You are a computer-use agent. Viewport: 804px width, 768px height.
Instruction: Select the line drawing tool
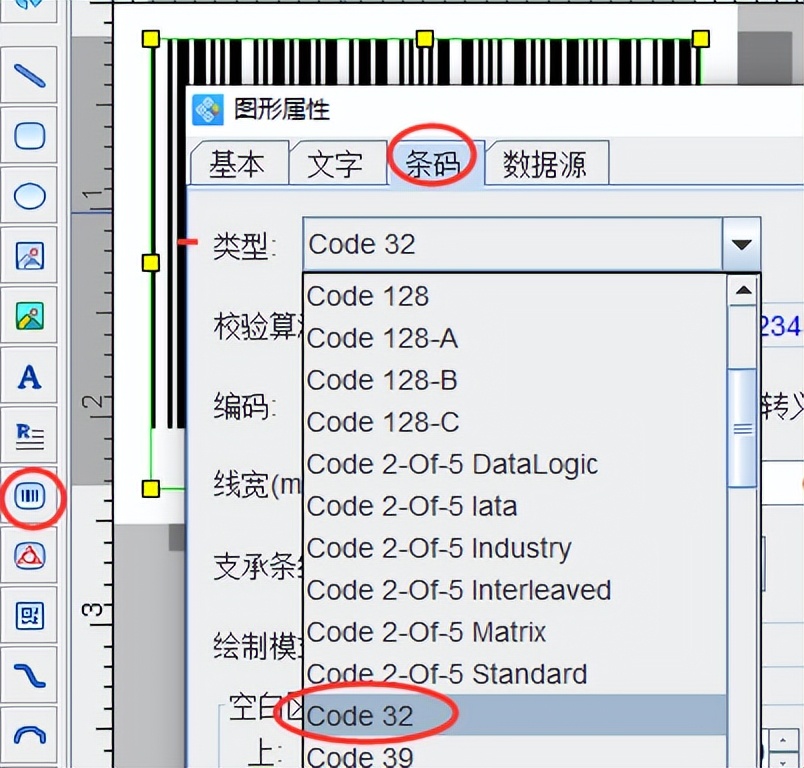tap(29, 75)
